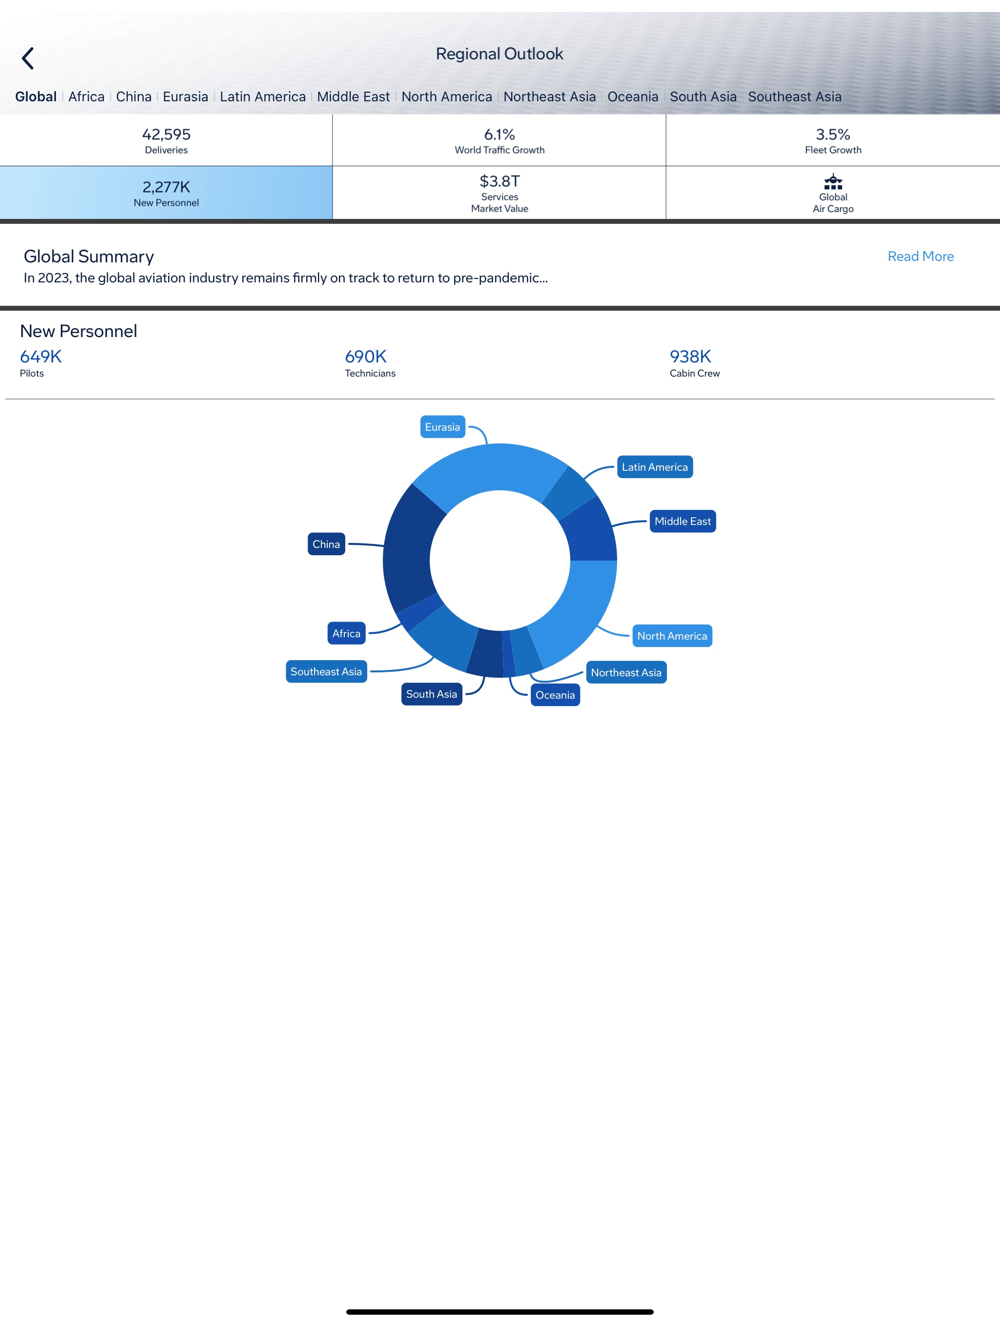1000x1334 pixels.
Task: Click the Latin America chart label
Action: [x=655, y=467]
